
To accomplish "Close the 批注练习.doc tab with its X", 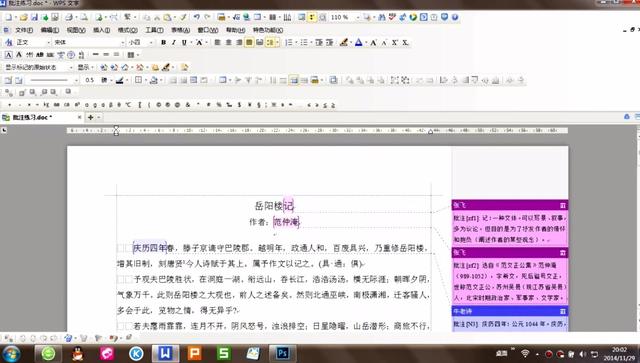I will [x=80, y=118].
